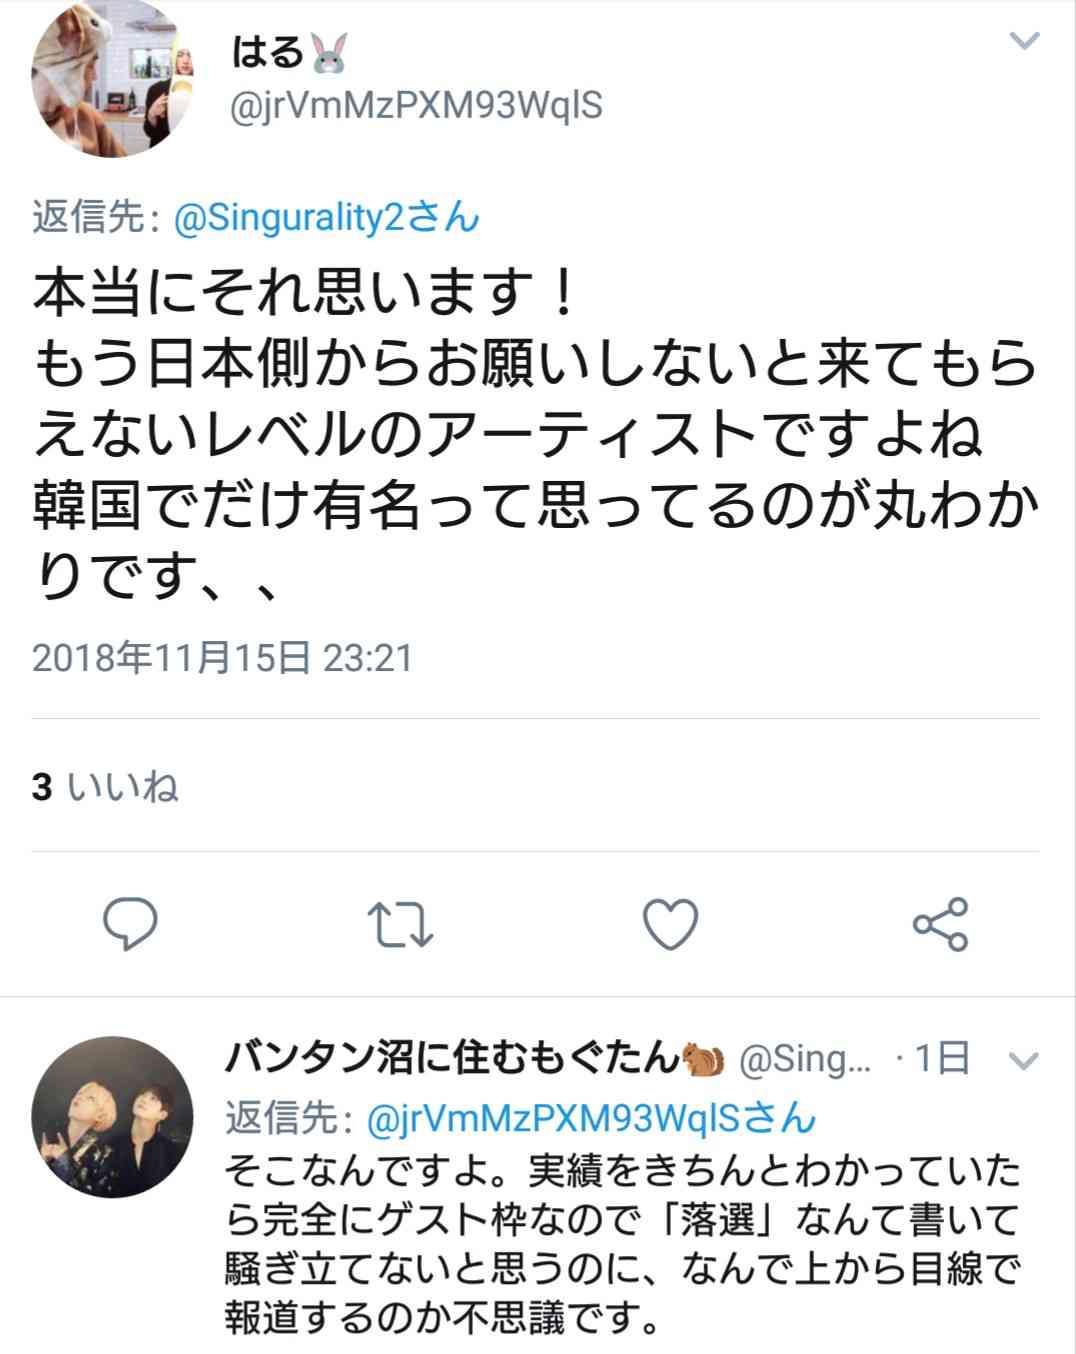1076x1354 pixels.
Task: Click the 1日 timestamp on reply
Action: (x=943, y=1059)
